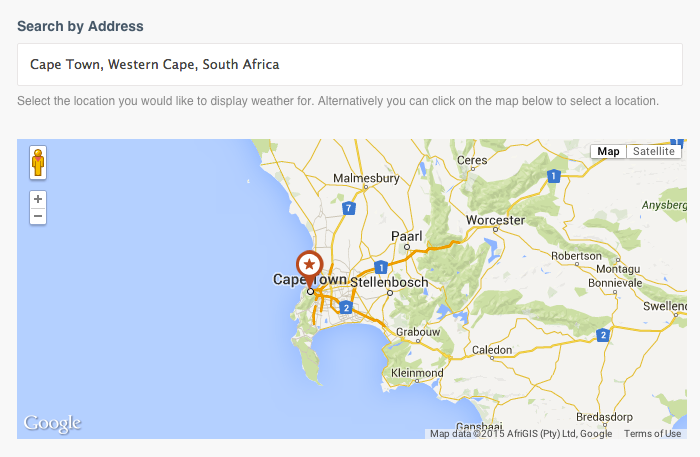The height and width of the screenshot is (457, 700).
Task: Zoom out of the map
Action: (x=38, y=216)
